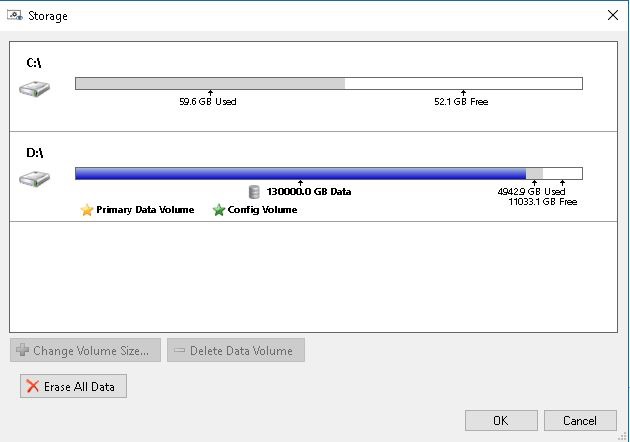Click the blue data portion of D:\ bar

click(x=300, y=173)
